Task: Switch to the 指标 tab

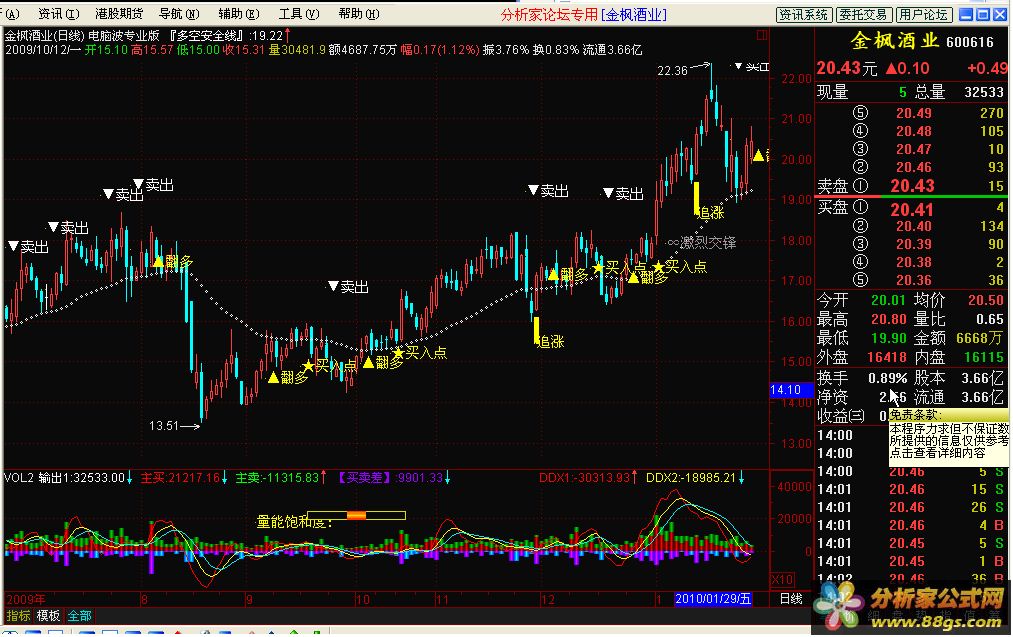Action: (18, 616)
